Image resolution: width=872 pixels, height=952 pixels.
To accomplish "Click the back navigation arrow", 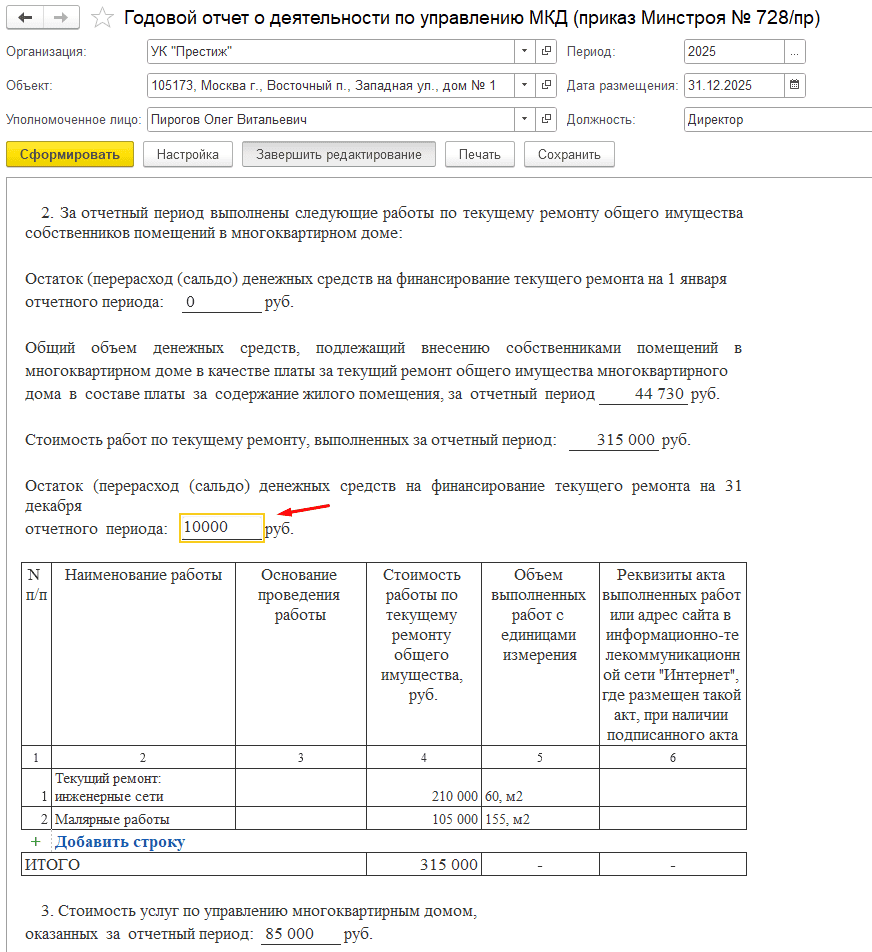I will pos(25,18).
